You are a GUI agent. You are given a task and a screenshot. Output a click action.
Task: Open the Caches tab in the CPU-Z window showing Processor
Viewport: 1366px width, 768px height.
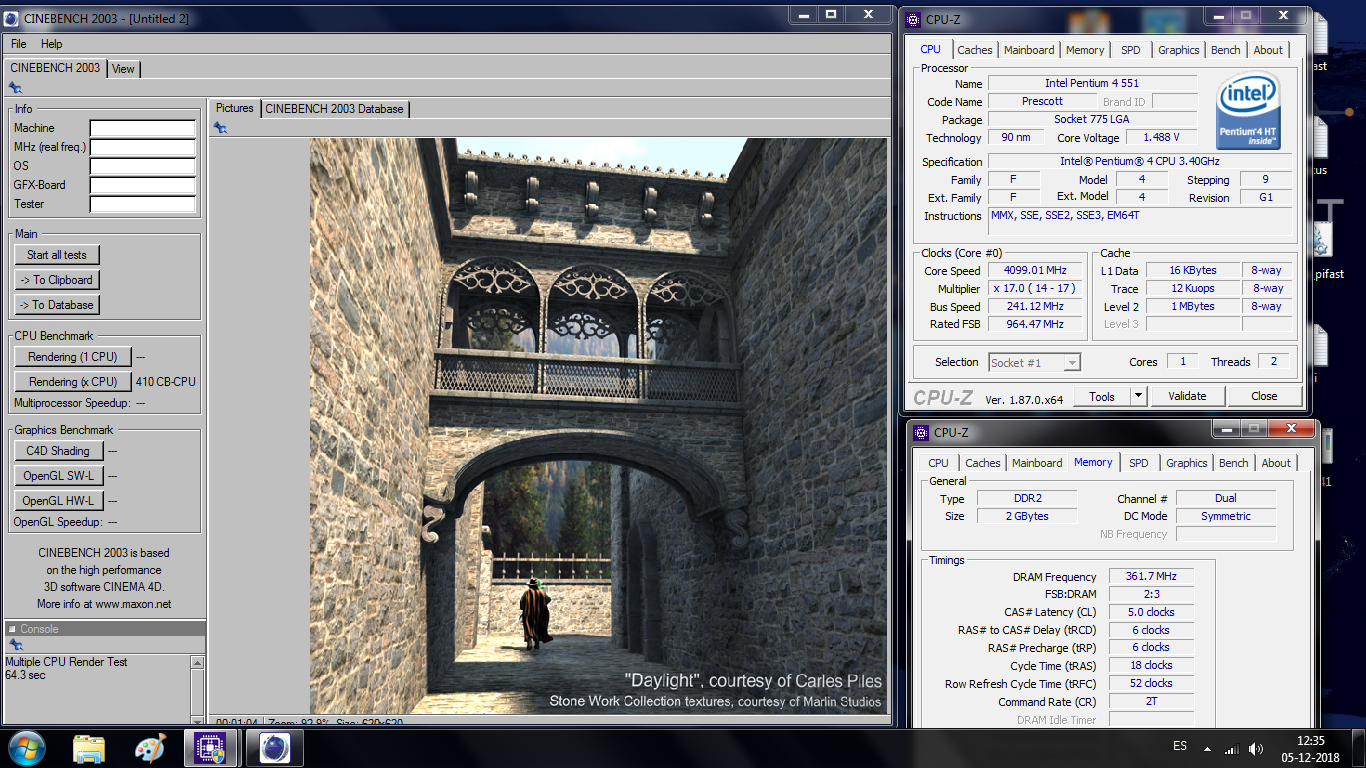coord(975,50)
